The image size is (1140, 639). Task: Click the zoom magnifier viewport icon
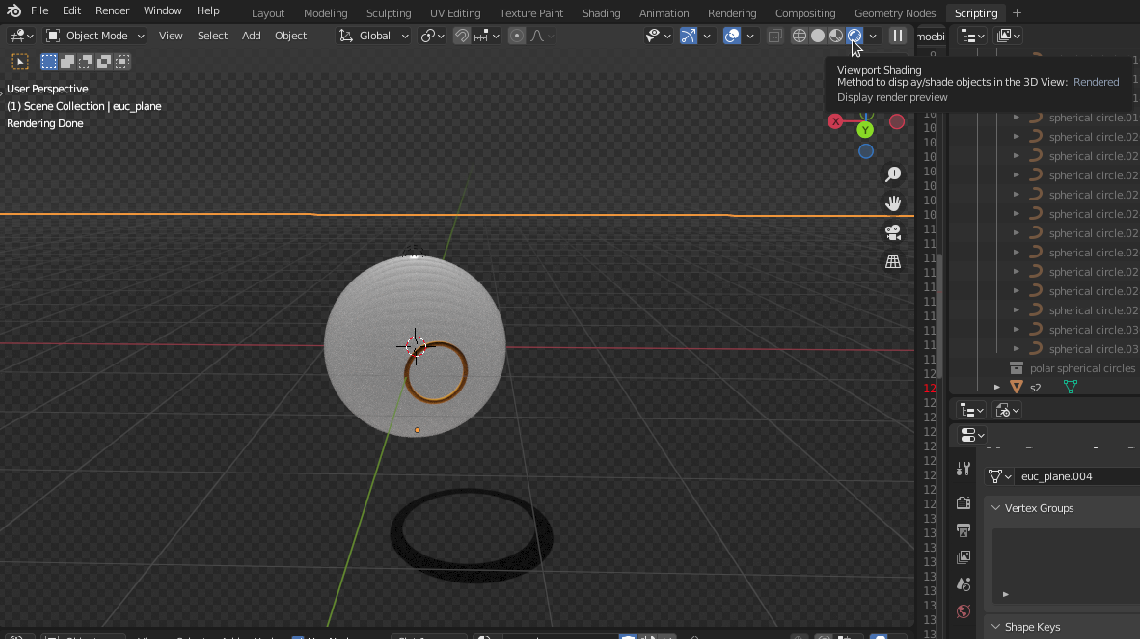pyautogui.click(x=893, y=175)
